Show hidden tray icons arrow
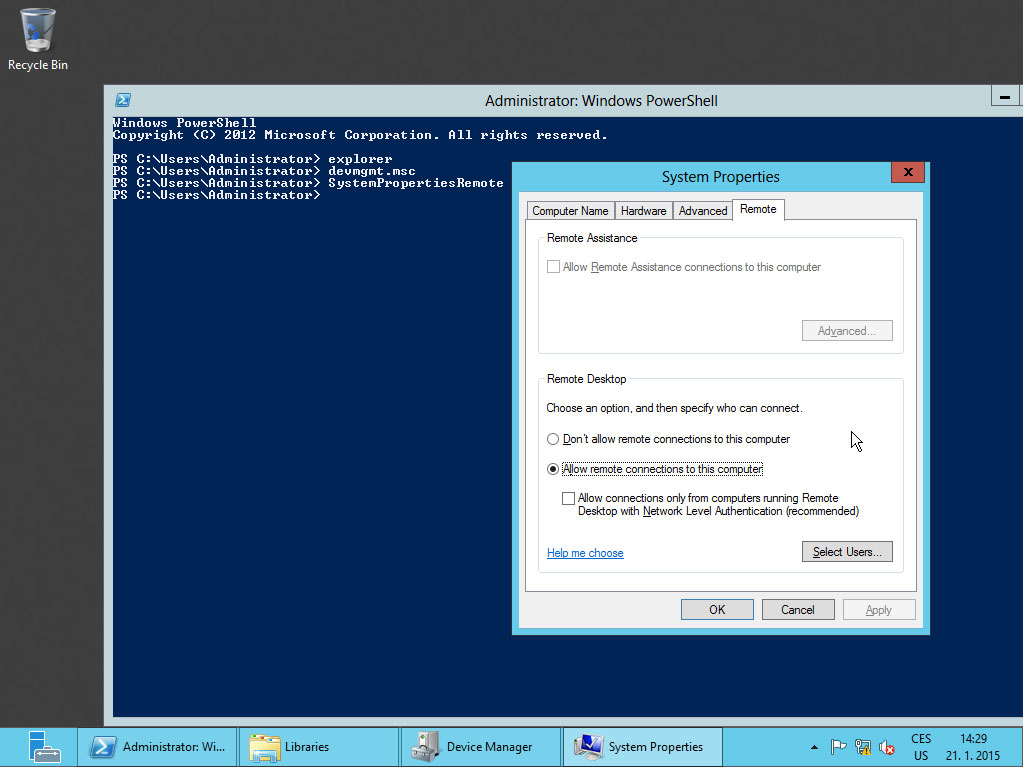The width and height of the screenshot is (1023, 767). [x=815, y=747]
